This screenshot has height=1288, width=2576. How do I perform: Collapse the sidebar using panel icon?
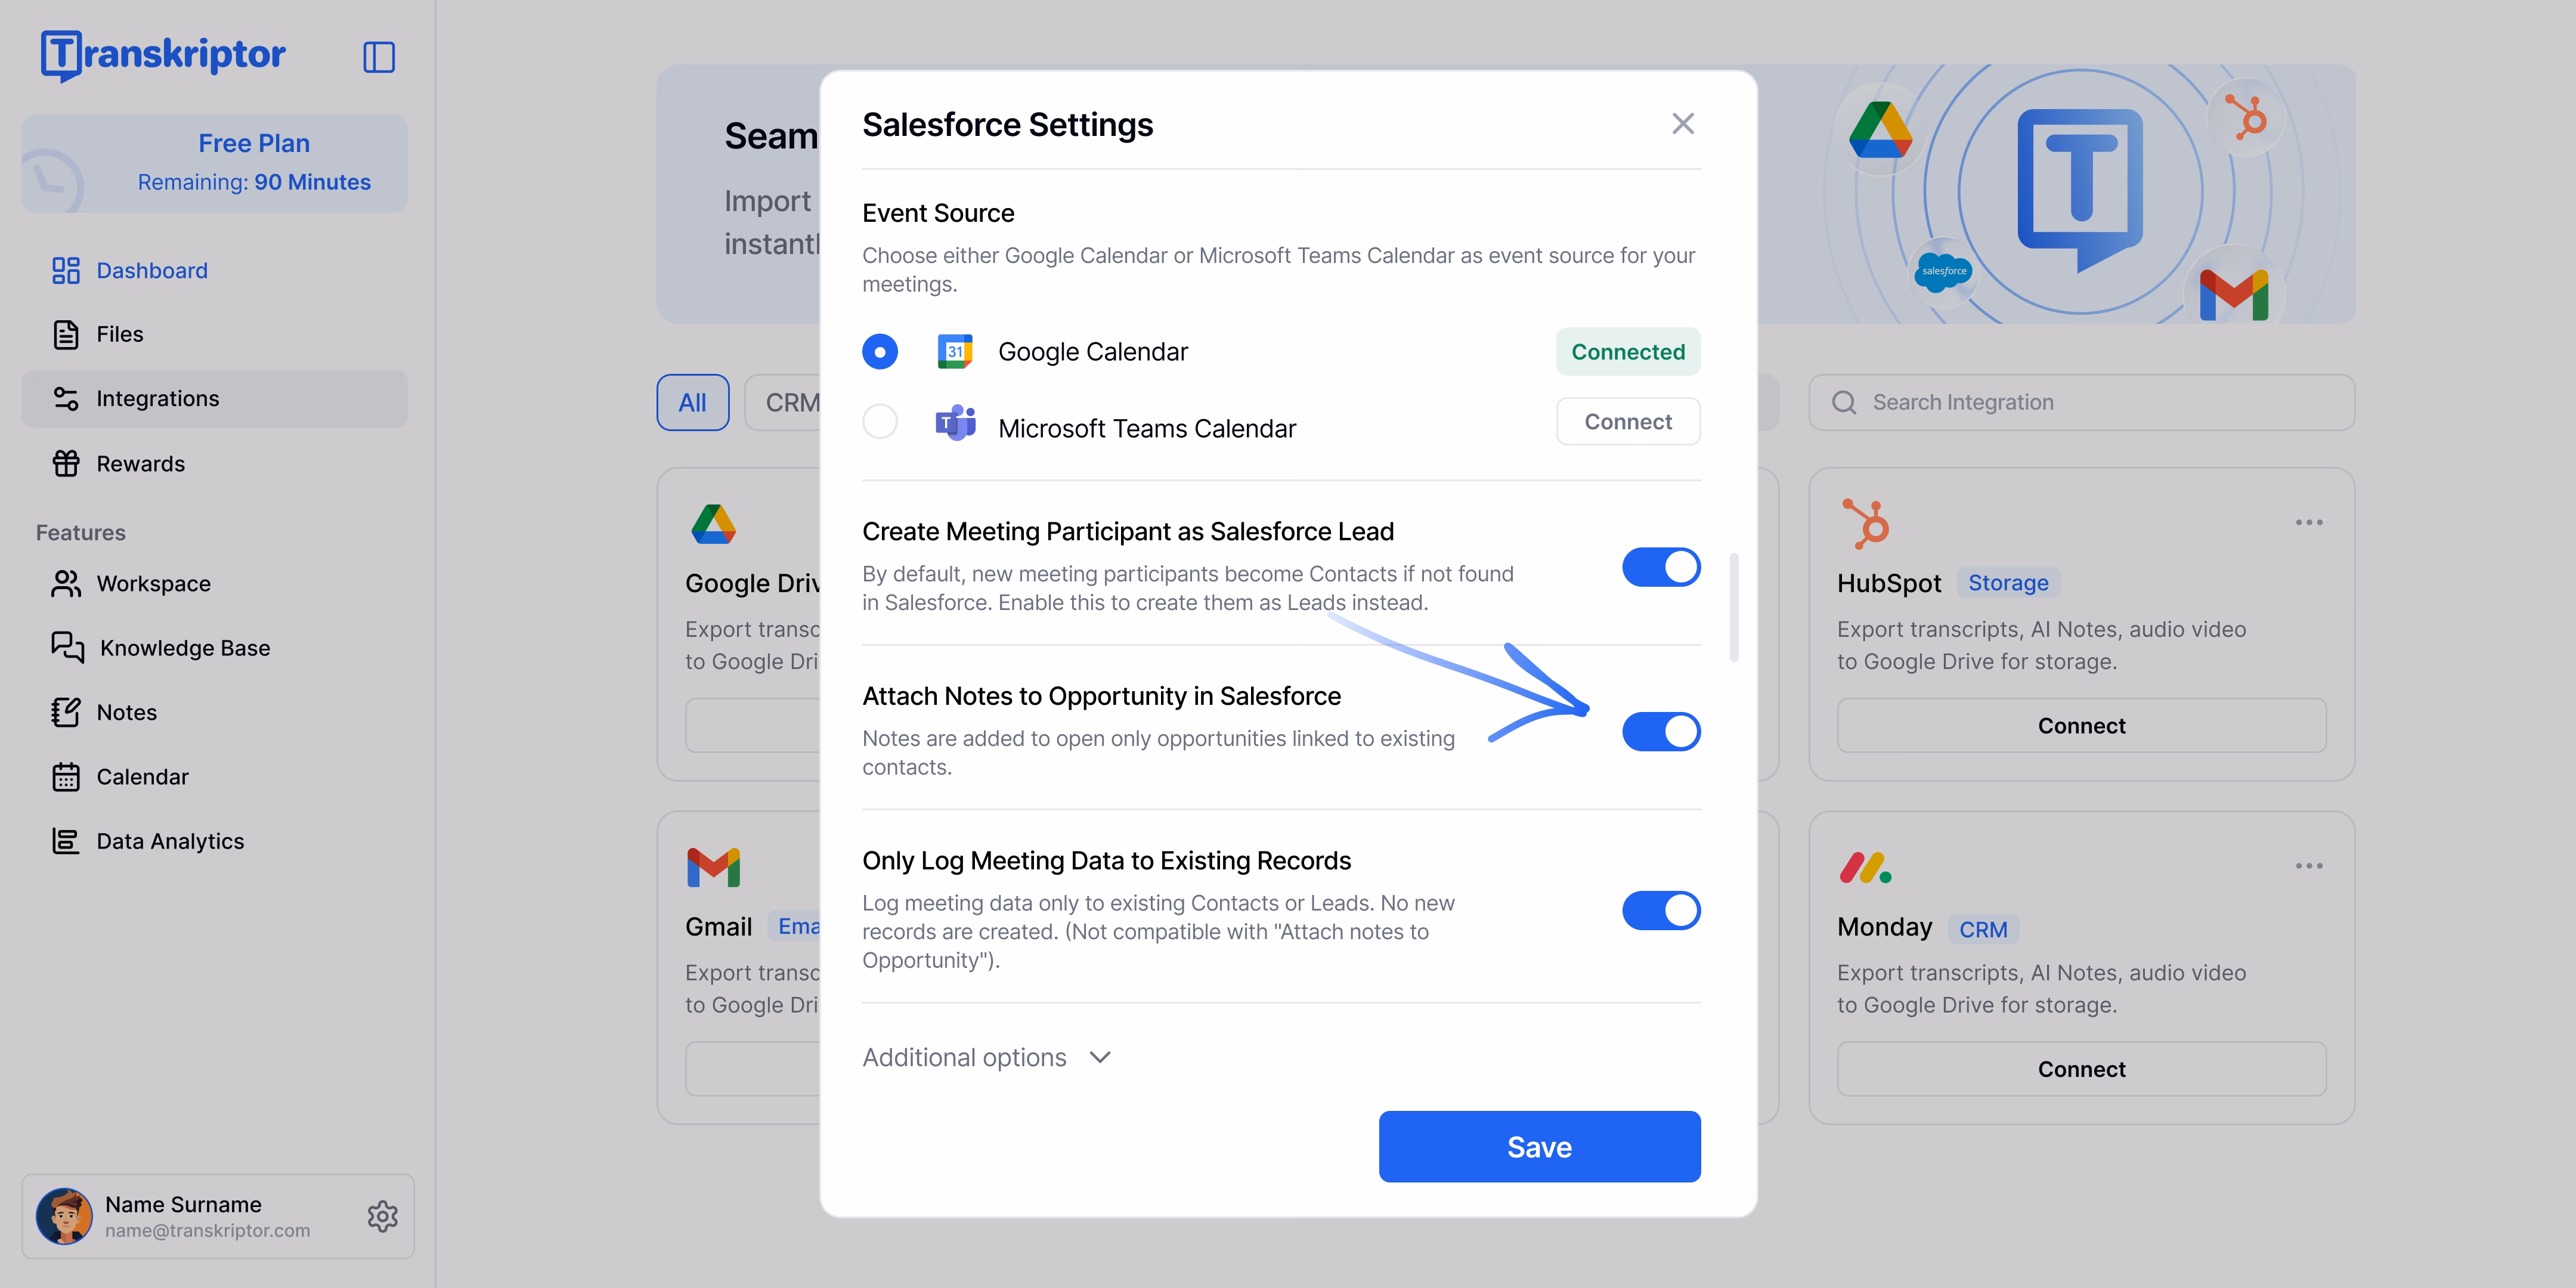click(379, 57)
